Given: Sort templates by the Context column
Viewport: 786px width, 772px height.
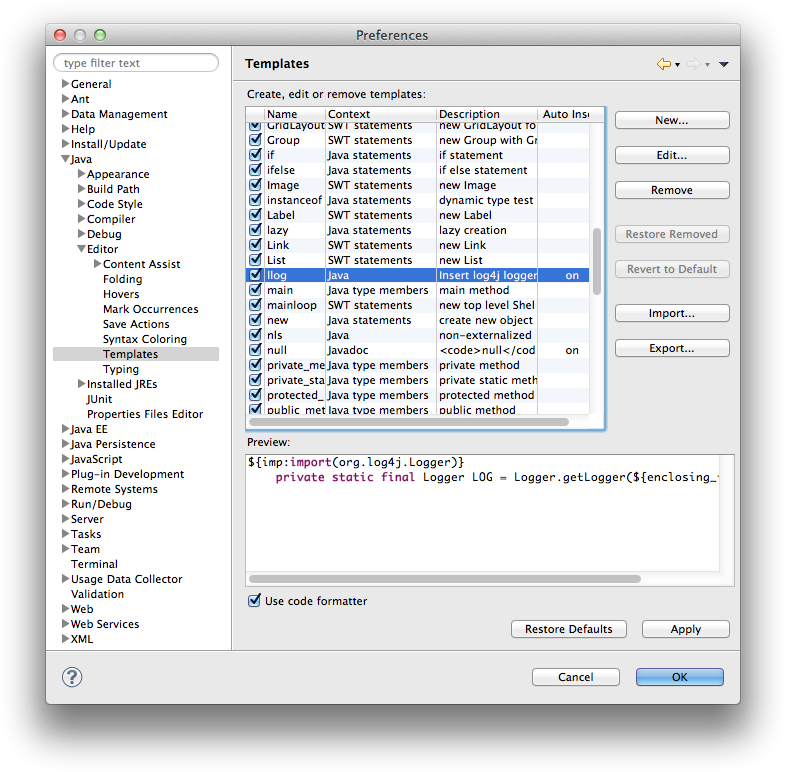Looking at the screenshot, I should (380, 114).
